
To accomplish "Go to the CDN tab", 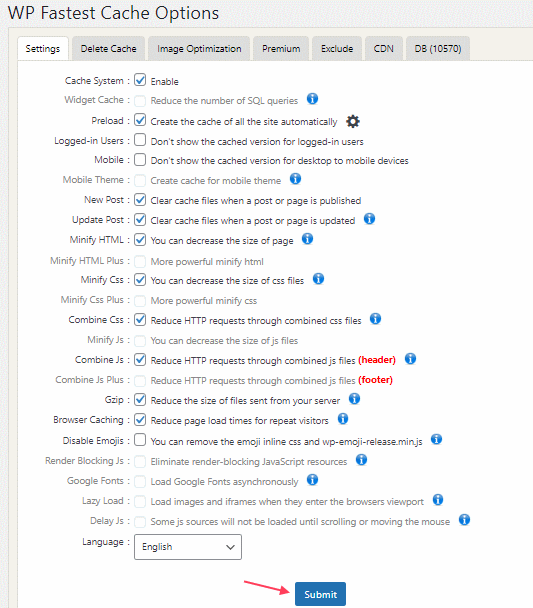I will (x=384, y=48).
